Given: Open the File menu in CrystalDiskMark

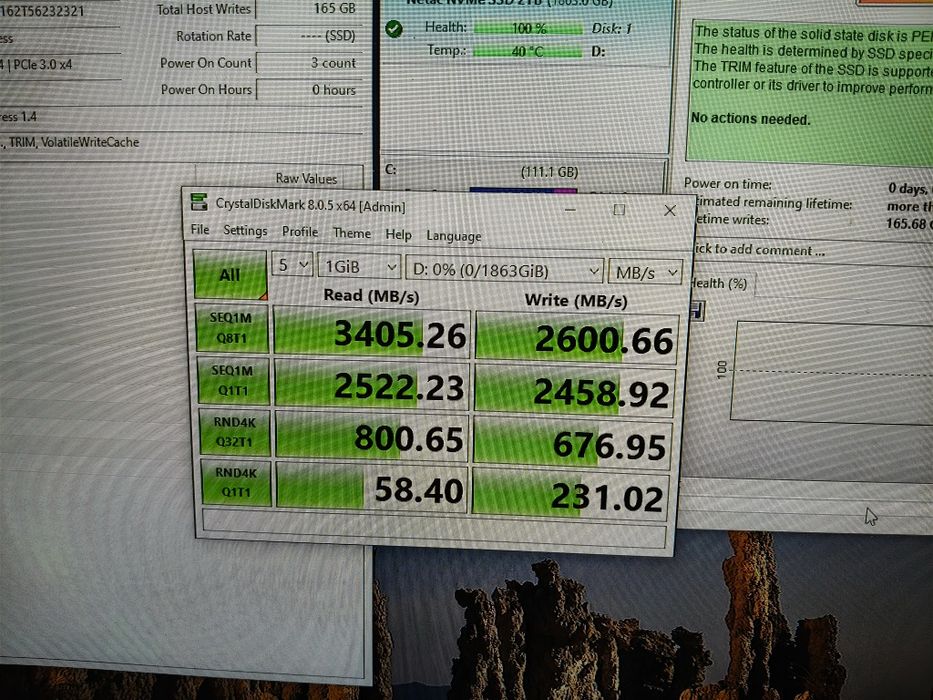Looking at the screenshot, I should click(200, 230).
